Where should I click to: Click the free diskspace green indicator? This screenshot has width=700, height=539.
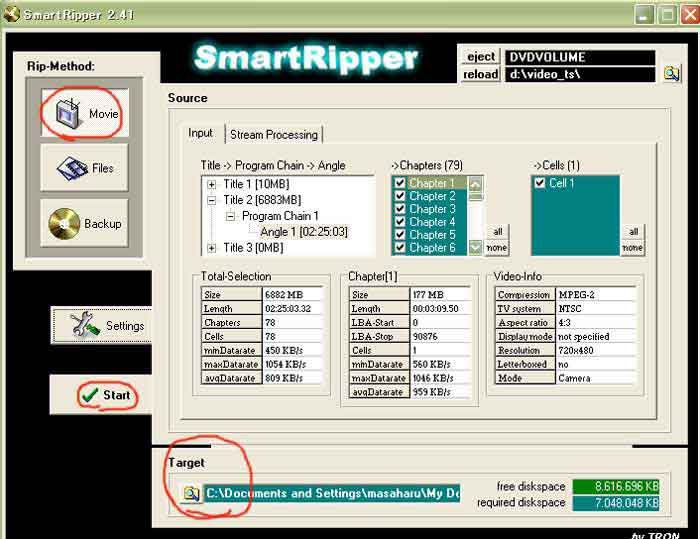[616, 486]
